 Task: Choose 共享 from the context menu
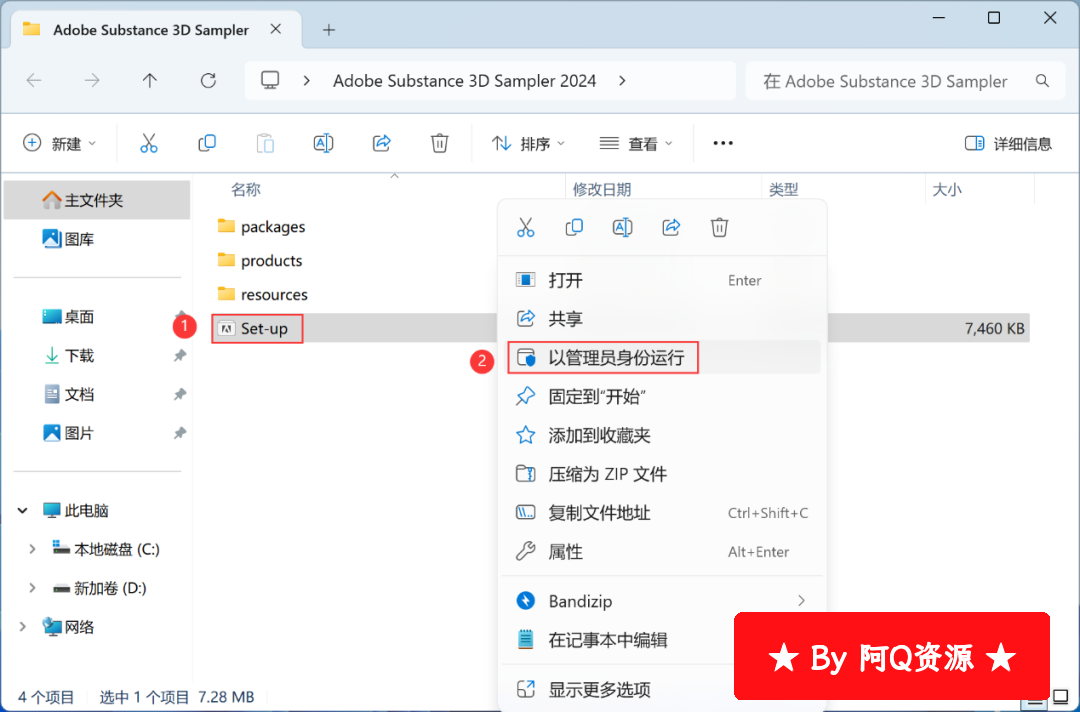coord(663,319)
